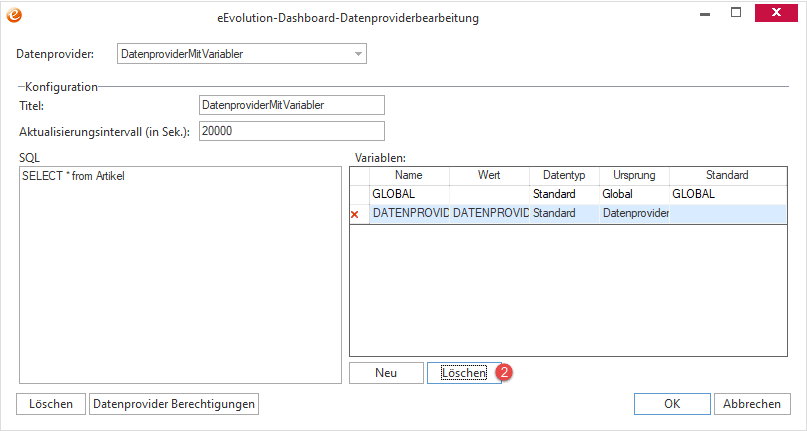Click Löschen button below the Variablen table
This screenshot has width=807, height=431.
tap(464, 373)
